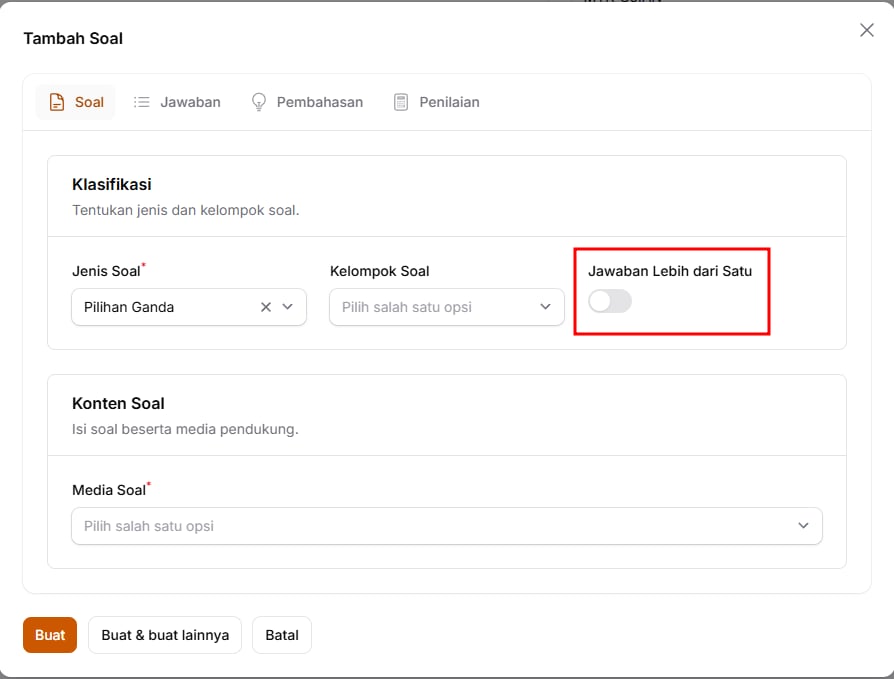The image size is (894, 679).
Task: Click Buat & buat lainnya button
Action: point(165,635)
